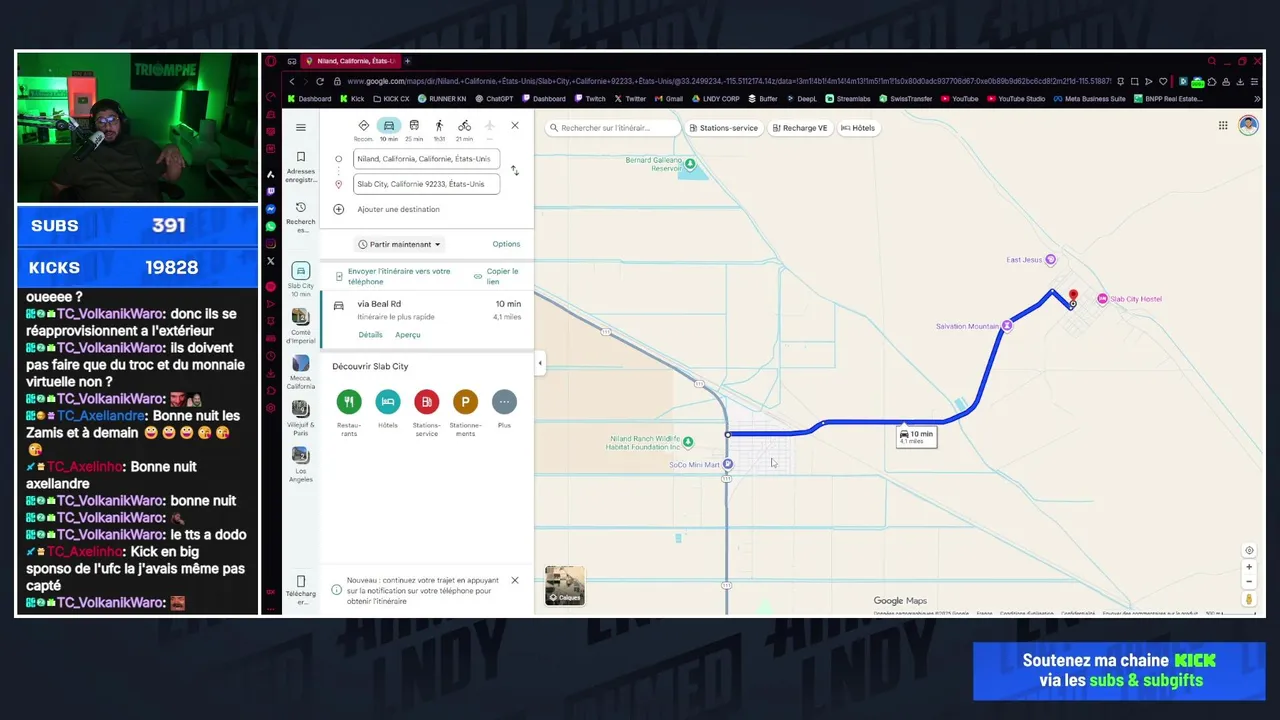
Task: Select the public transit mode icon
Action: point(414,125)
